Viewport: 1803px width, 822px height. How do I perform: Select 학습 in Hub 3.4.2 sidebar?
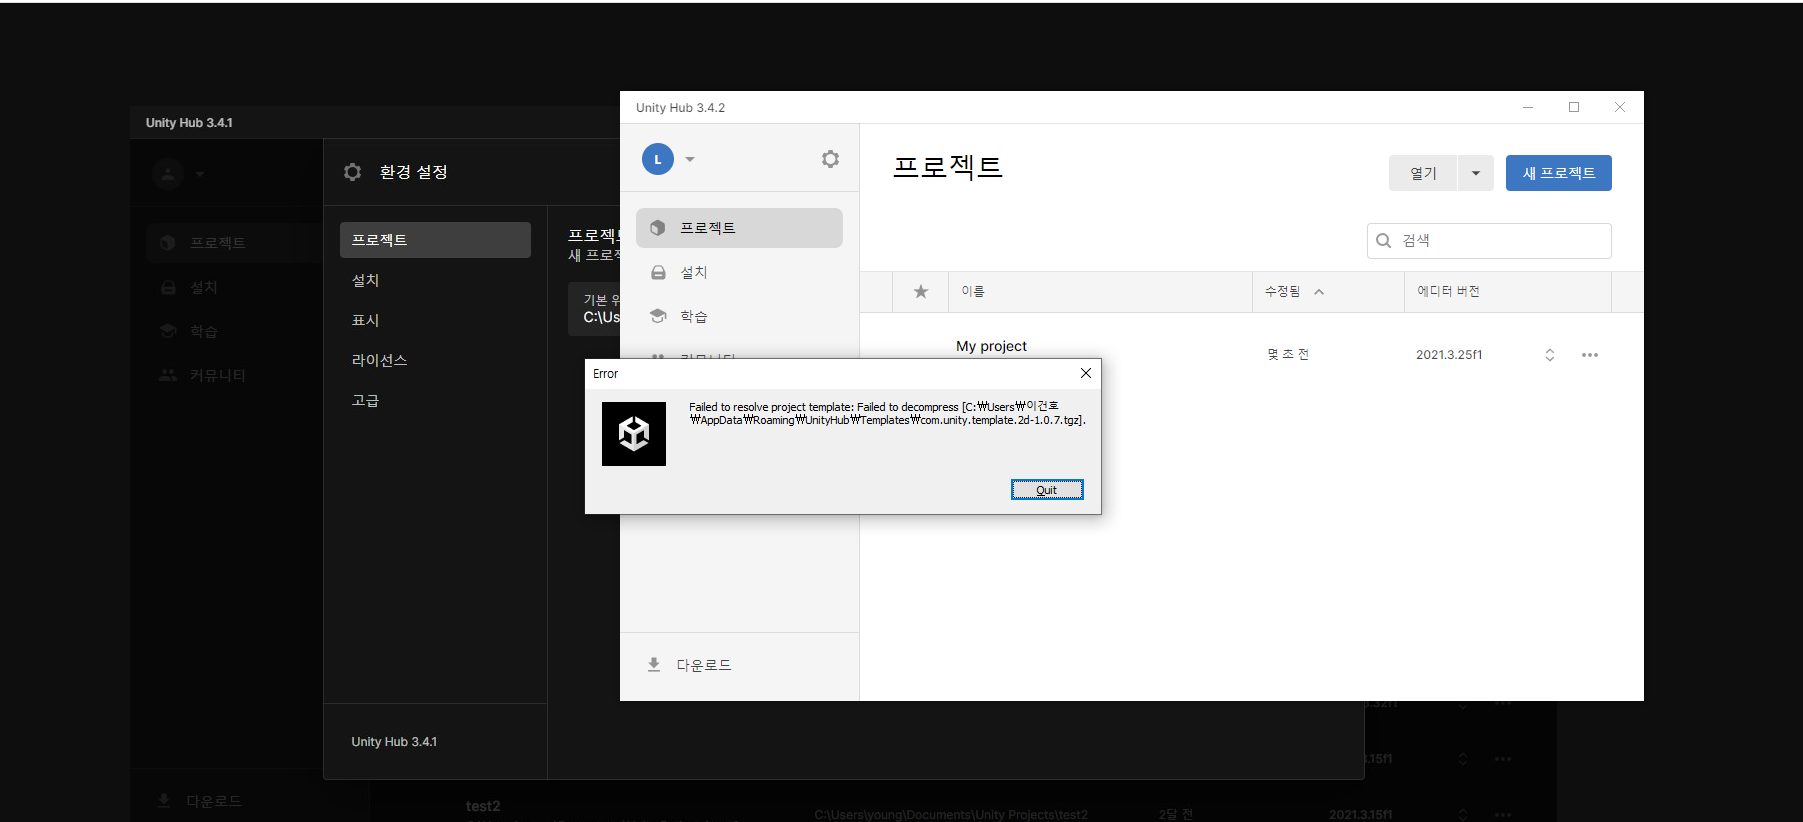pos(739,316)
